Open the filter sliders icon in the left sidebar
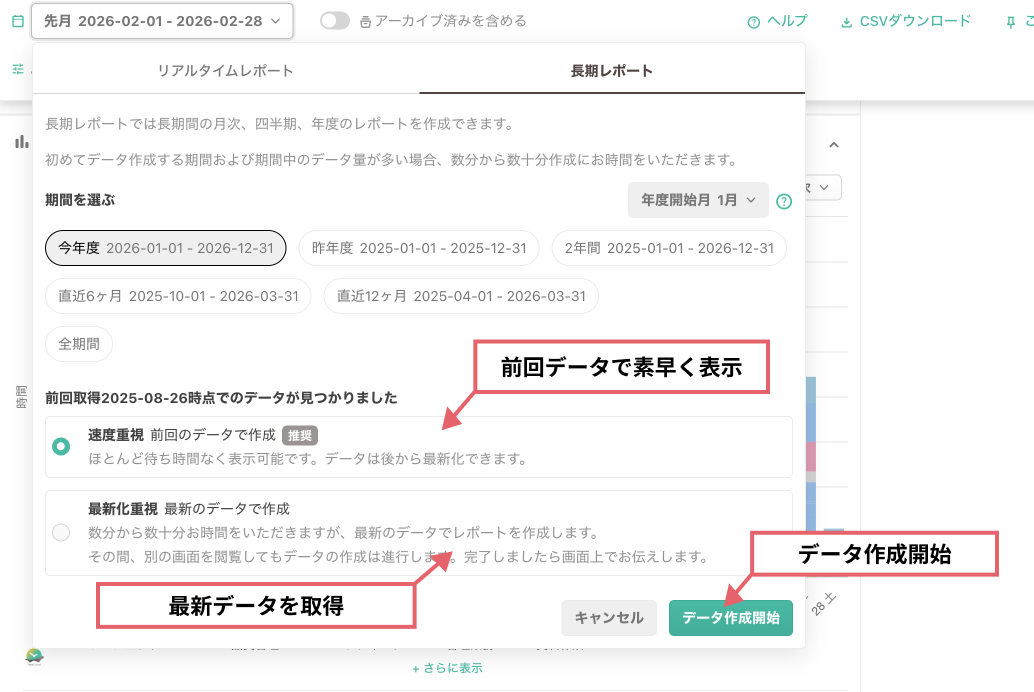Viewport: 1034px width, 692px height. [16, 68]
